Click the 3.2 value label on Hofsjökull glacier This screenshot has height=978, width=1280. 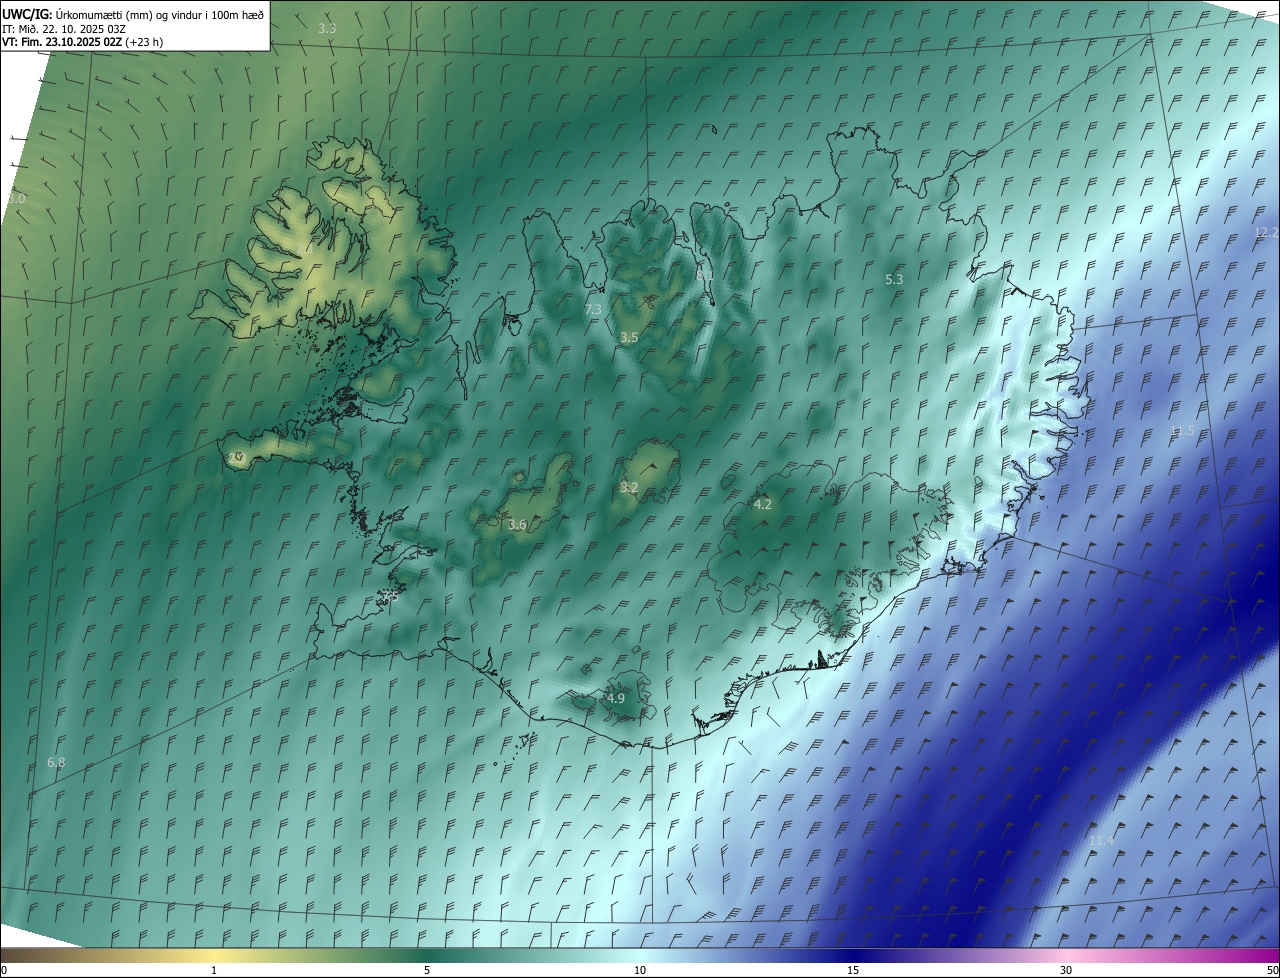(x=628, y=487)
